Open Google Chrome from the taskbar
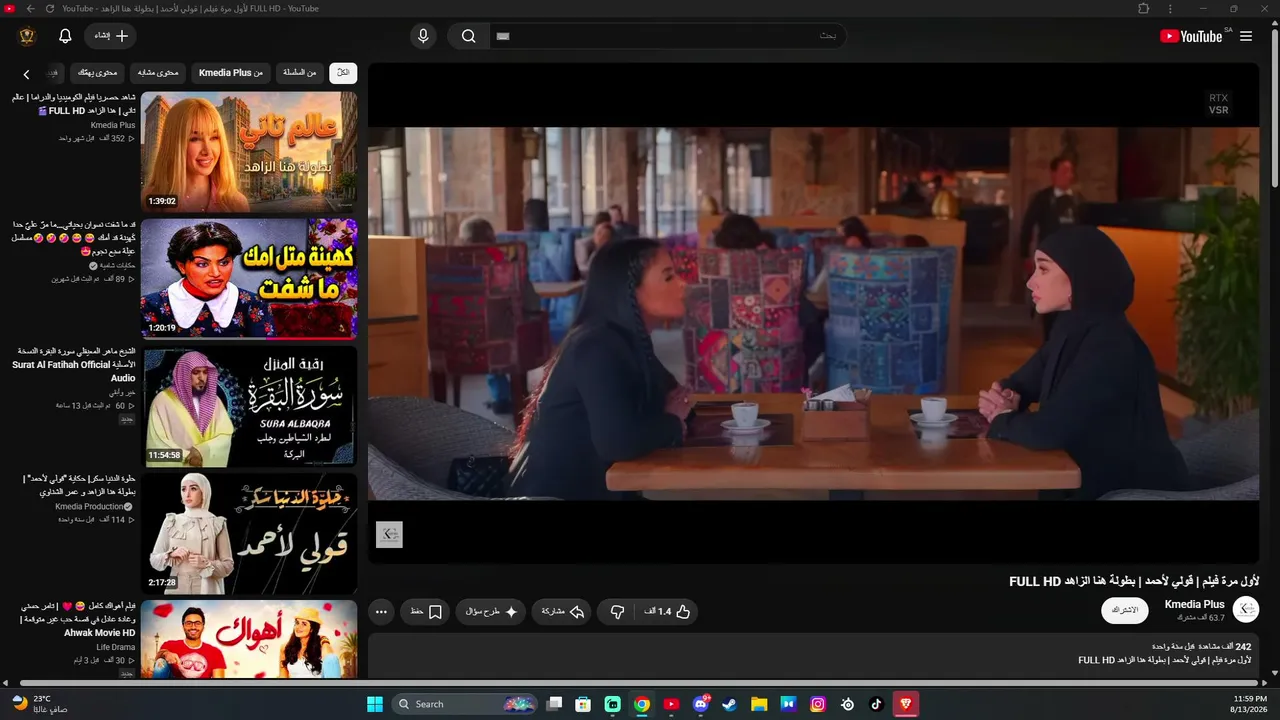This screenshot has height=720, width=1280. 642,704
